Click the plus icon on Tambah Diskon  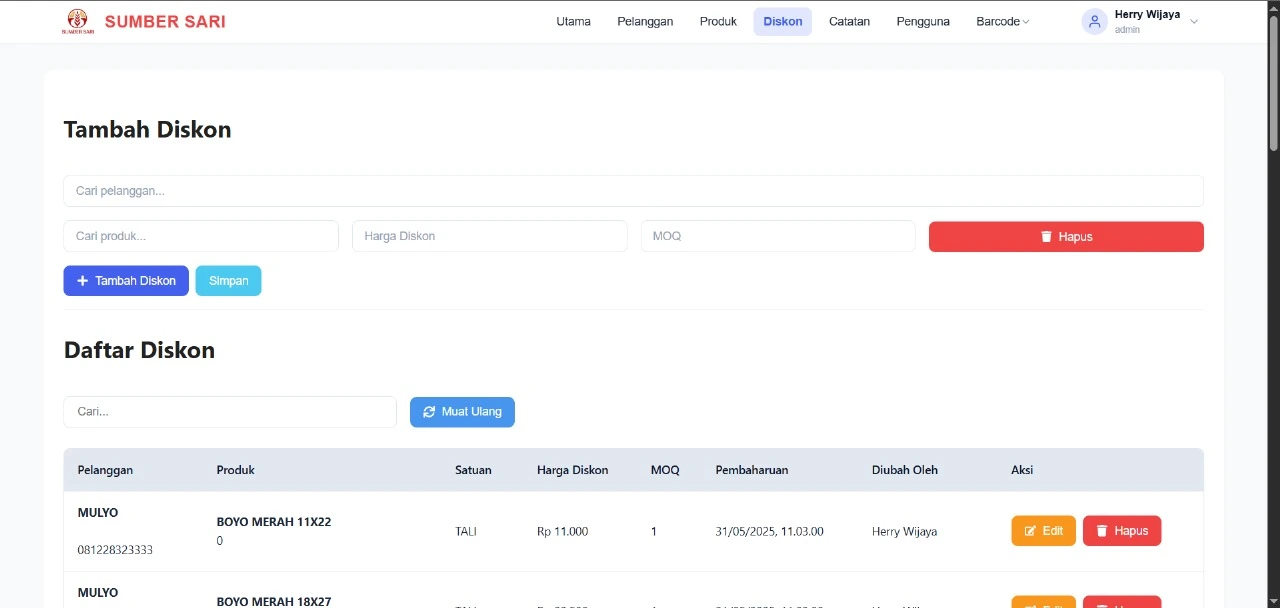[83, 281]
